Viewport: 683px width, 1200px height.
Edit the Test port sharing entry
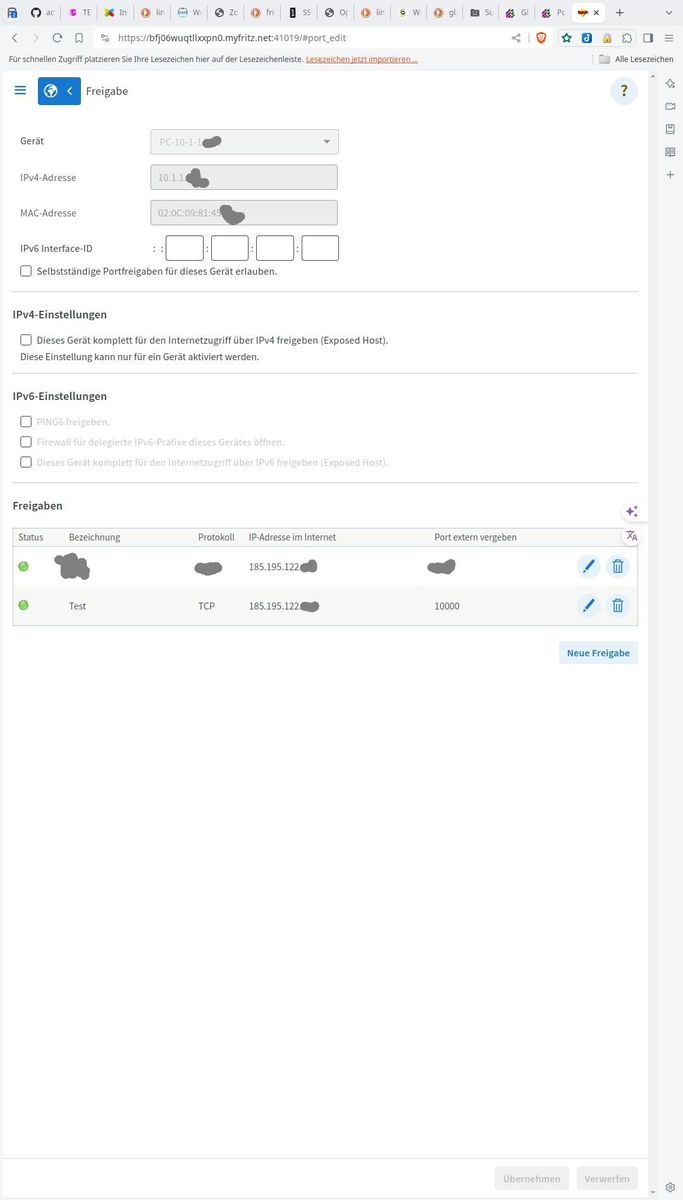coord(589,605)
